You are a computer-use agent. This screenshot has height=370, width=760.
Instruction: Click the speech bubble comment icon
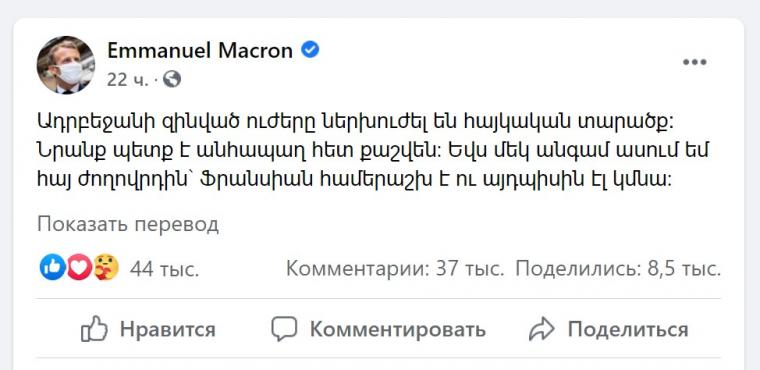pos(284,329)
